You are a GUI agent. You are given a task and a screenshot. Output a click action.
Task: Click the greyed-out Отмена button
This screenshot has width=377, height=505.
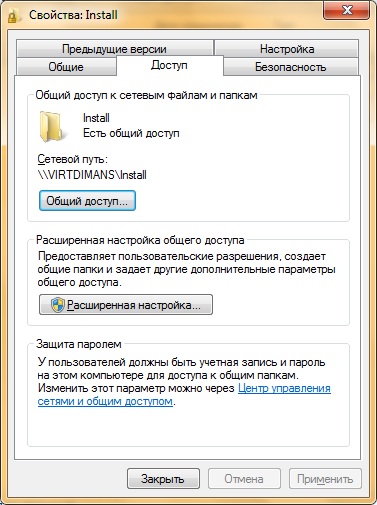(244, 479)
